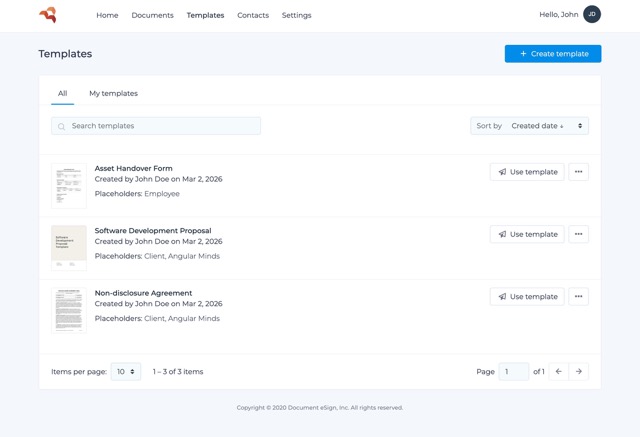Open the Templates menu item
The height and width of the screenshot is (437, 640).
coord(205,15)
